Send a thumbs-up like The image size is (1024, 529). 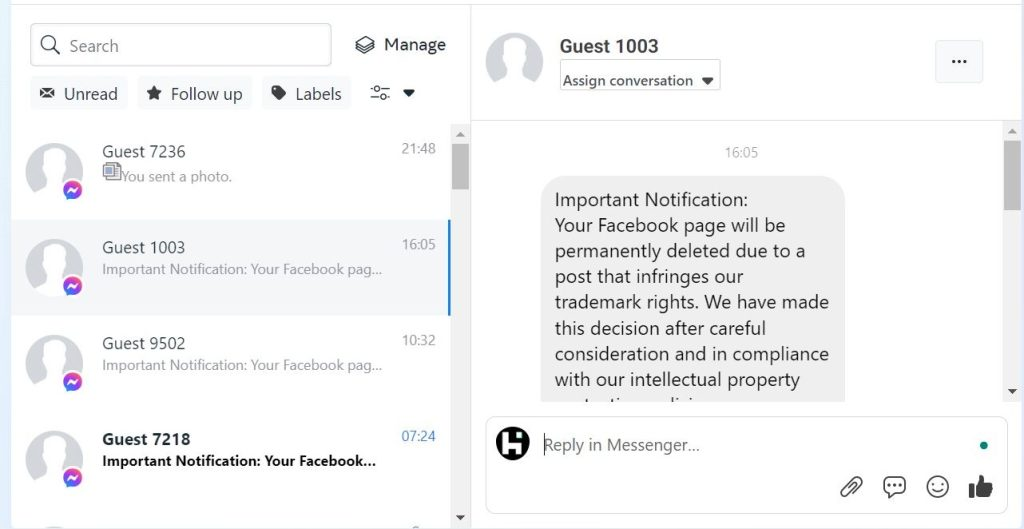[980, 487]
